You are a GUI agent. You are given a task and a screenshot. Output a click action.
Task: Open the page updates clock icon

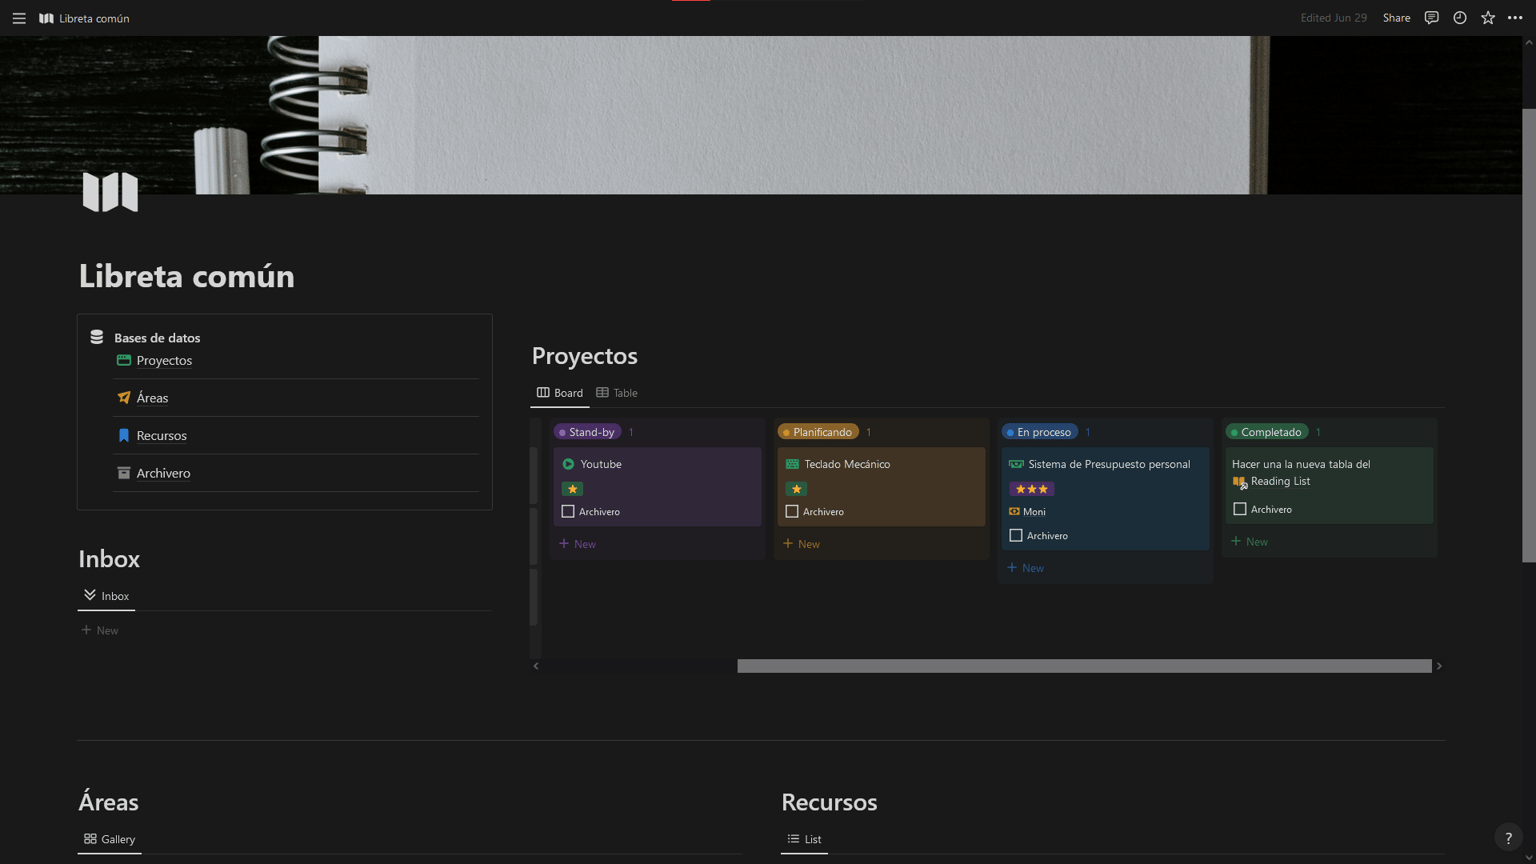tap(1460, 18)
